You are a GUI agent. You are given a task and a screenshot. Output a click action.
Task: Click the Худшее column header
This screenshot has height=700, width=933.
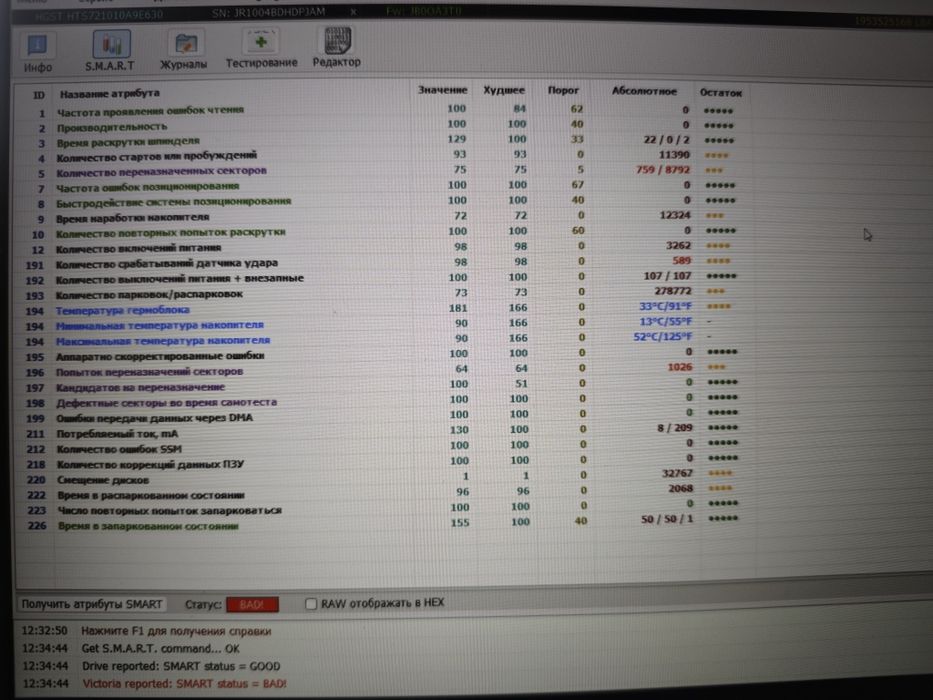coord(504,90)
